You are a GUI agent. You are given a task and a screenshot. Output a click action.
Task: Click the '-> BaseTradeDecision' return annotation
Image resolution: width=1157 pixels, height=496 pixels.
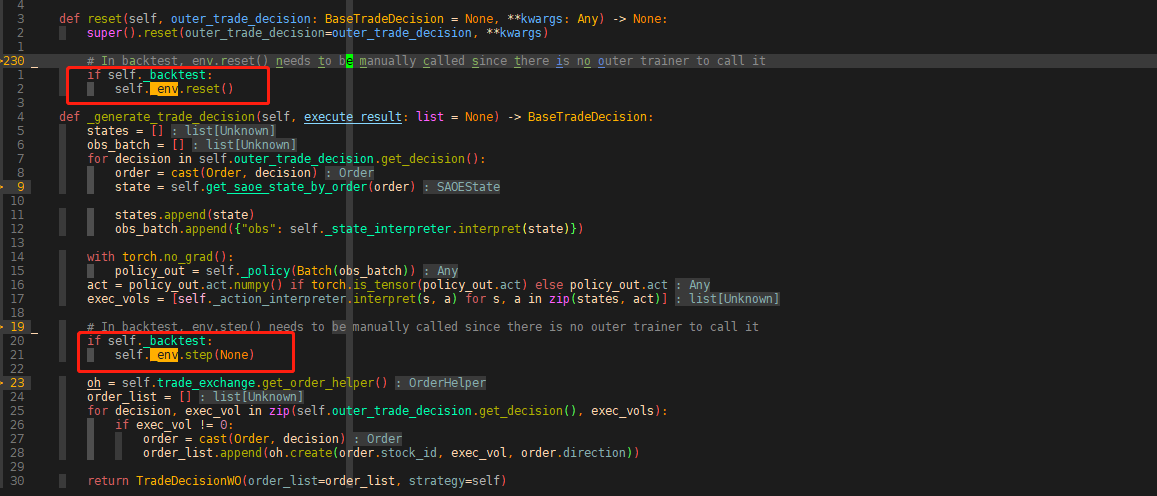coord(579,117)
